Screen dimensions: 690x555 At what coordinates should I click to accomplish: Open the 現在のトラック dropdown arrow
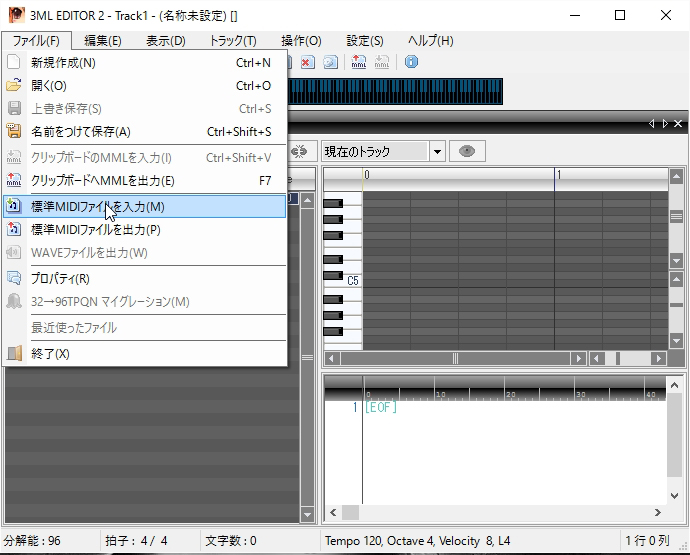[437, 152]
